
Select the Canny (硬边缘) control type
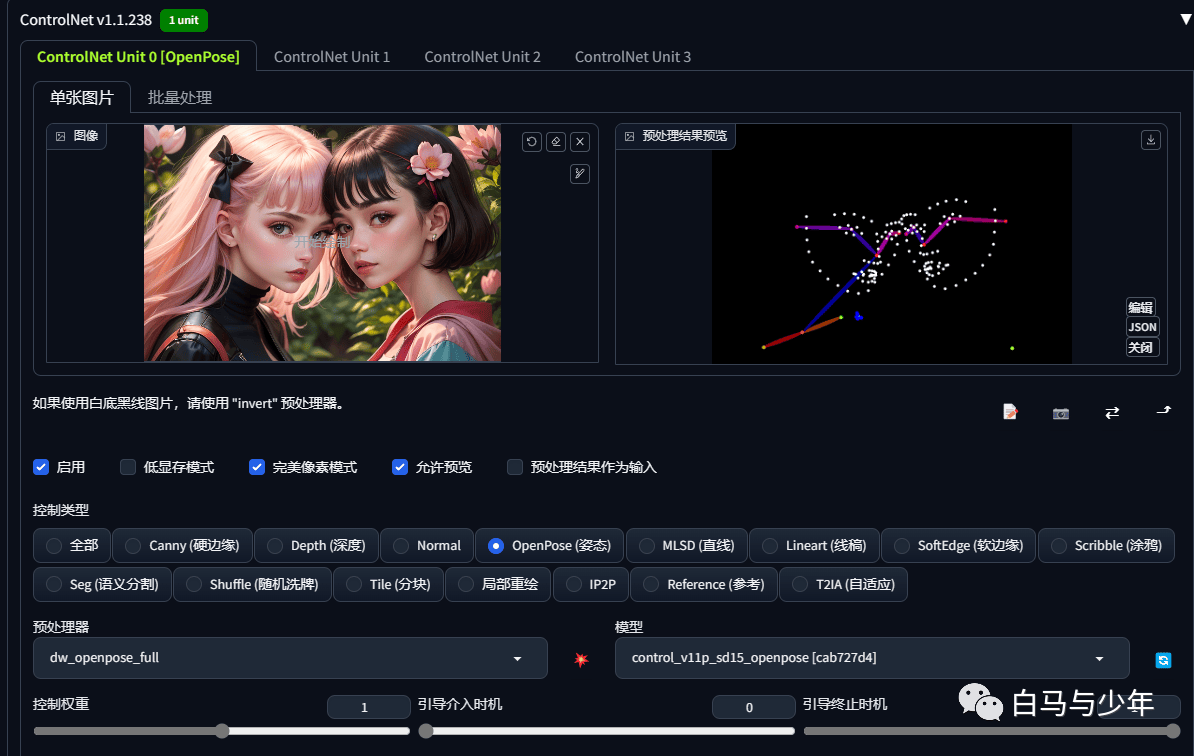(183, 545)
